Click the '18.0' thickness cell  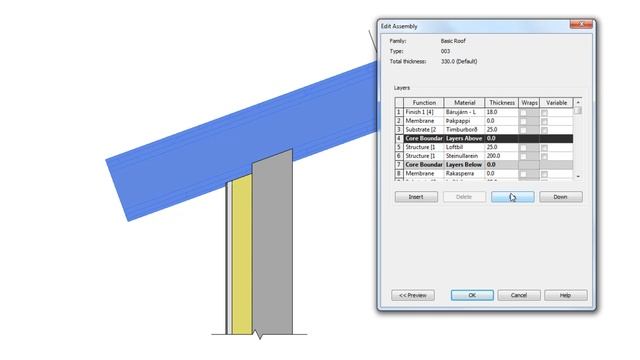502,112
